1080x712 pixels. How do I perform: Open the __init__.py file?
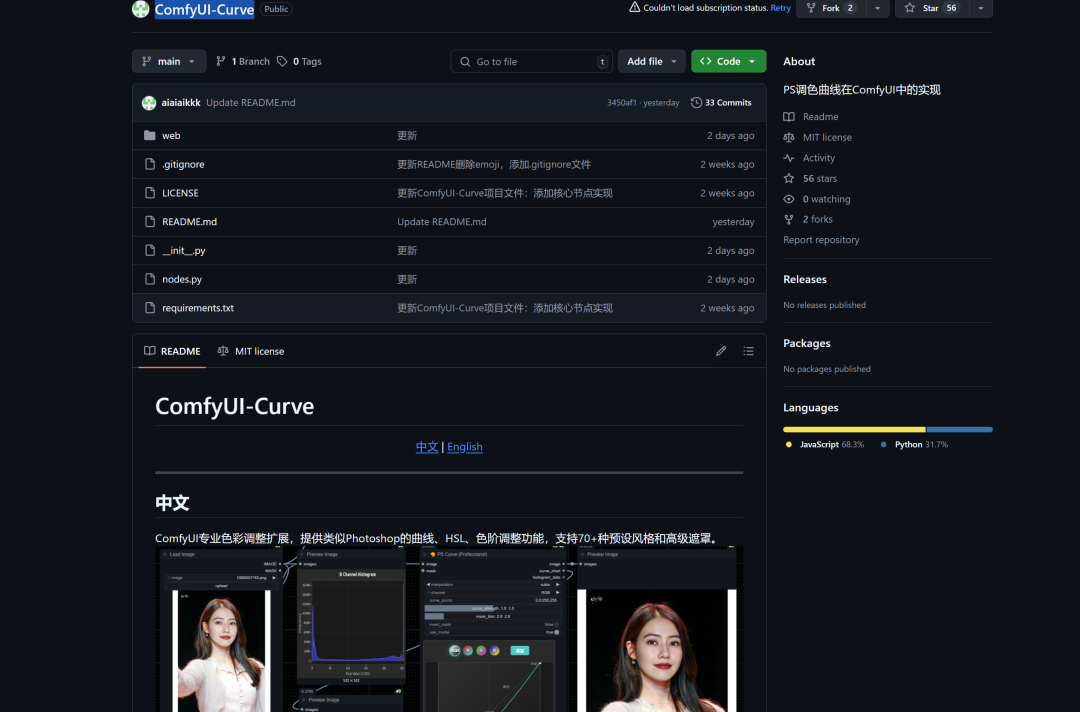point(183,251)
